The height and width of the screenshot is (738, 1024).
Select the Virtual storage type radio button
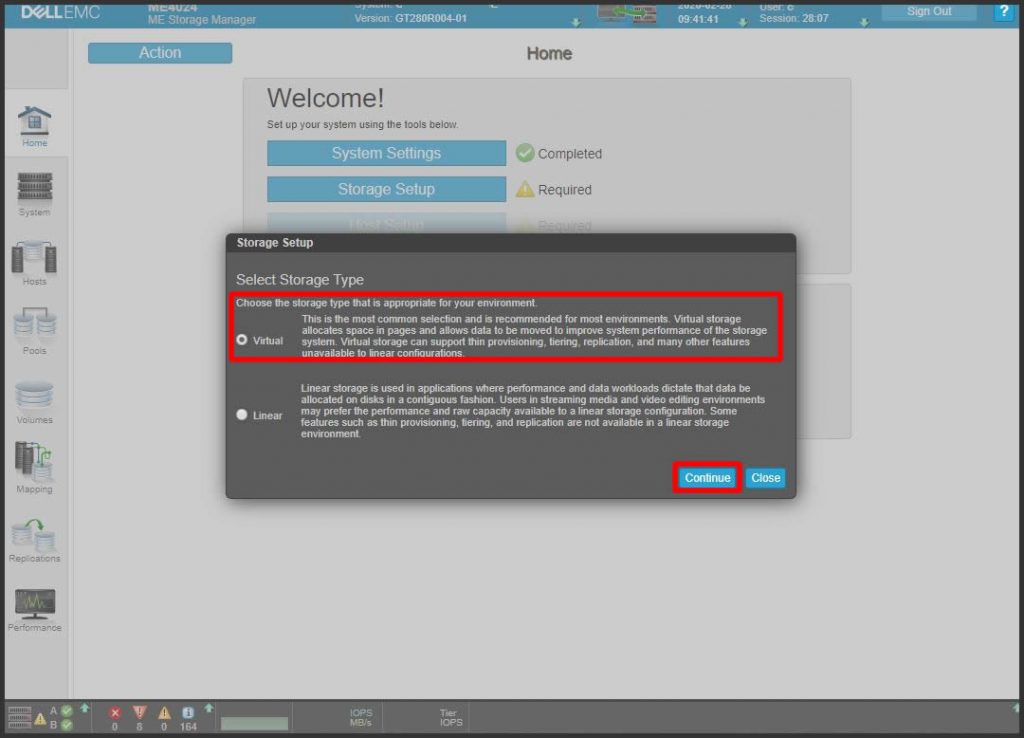(242, 340)
